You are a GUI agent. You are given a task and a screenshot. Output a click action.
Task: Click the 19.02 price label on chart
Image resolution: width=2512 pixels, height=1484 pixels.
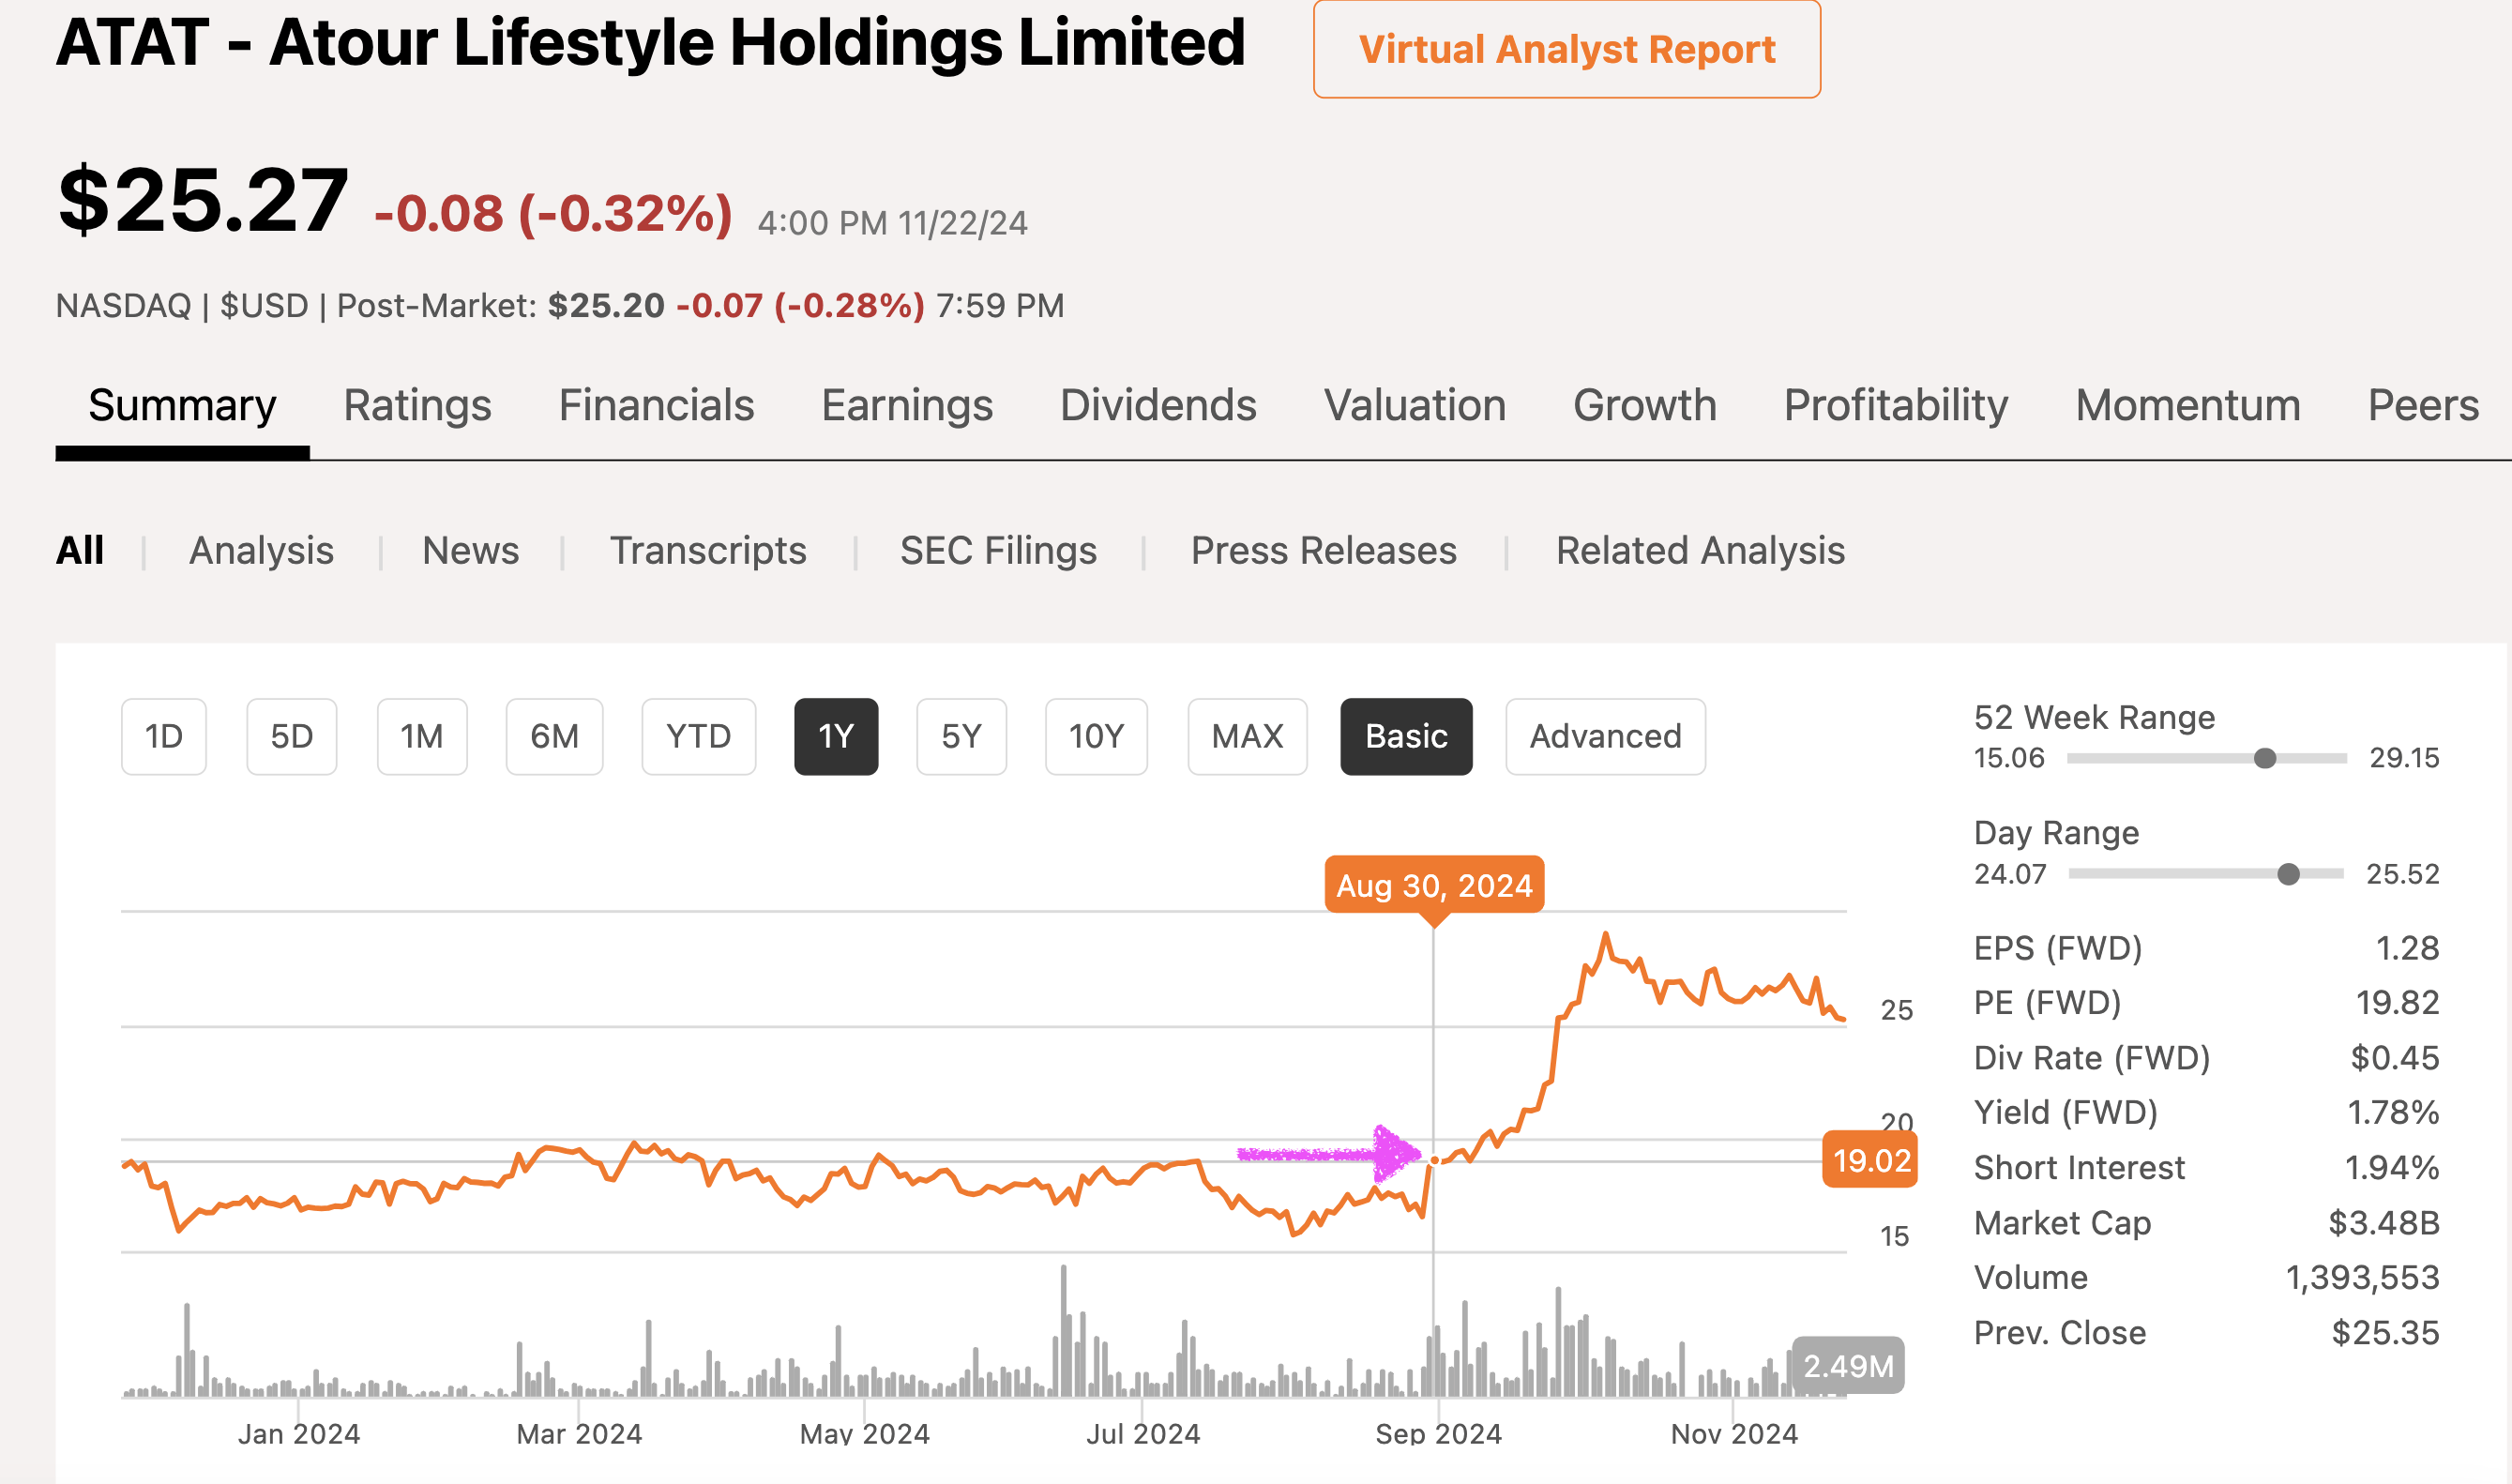(1870, 1161)
